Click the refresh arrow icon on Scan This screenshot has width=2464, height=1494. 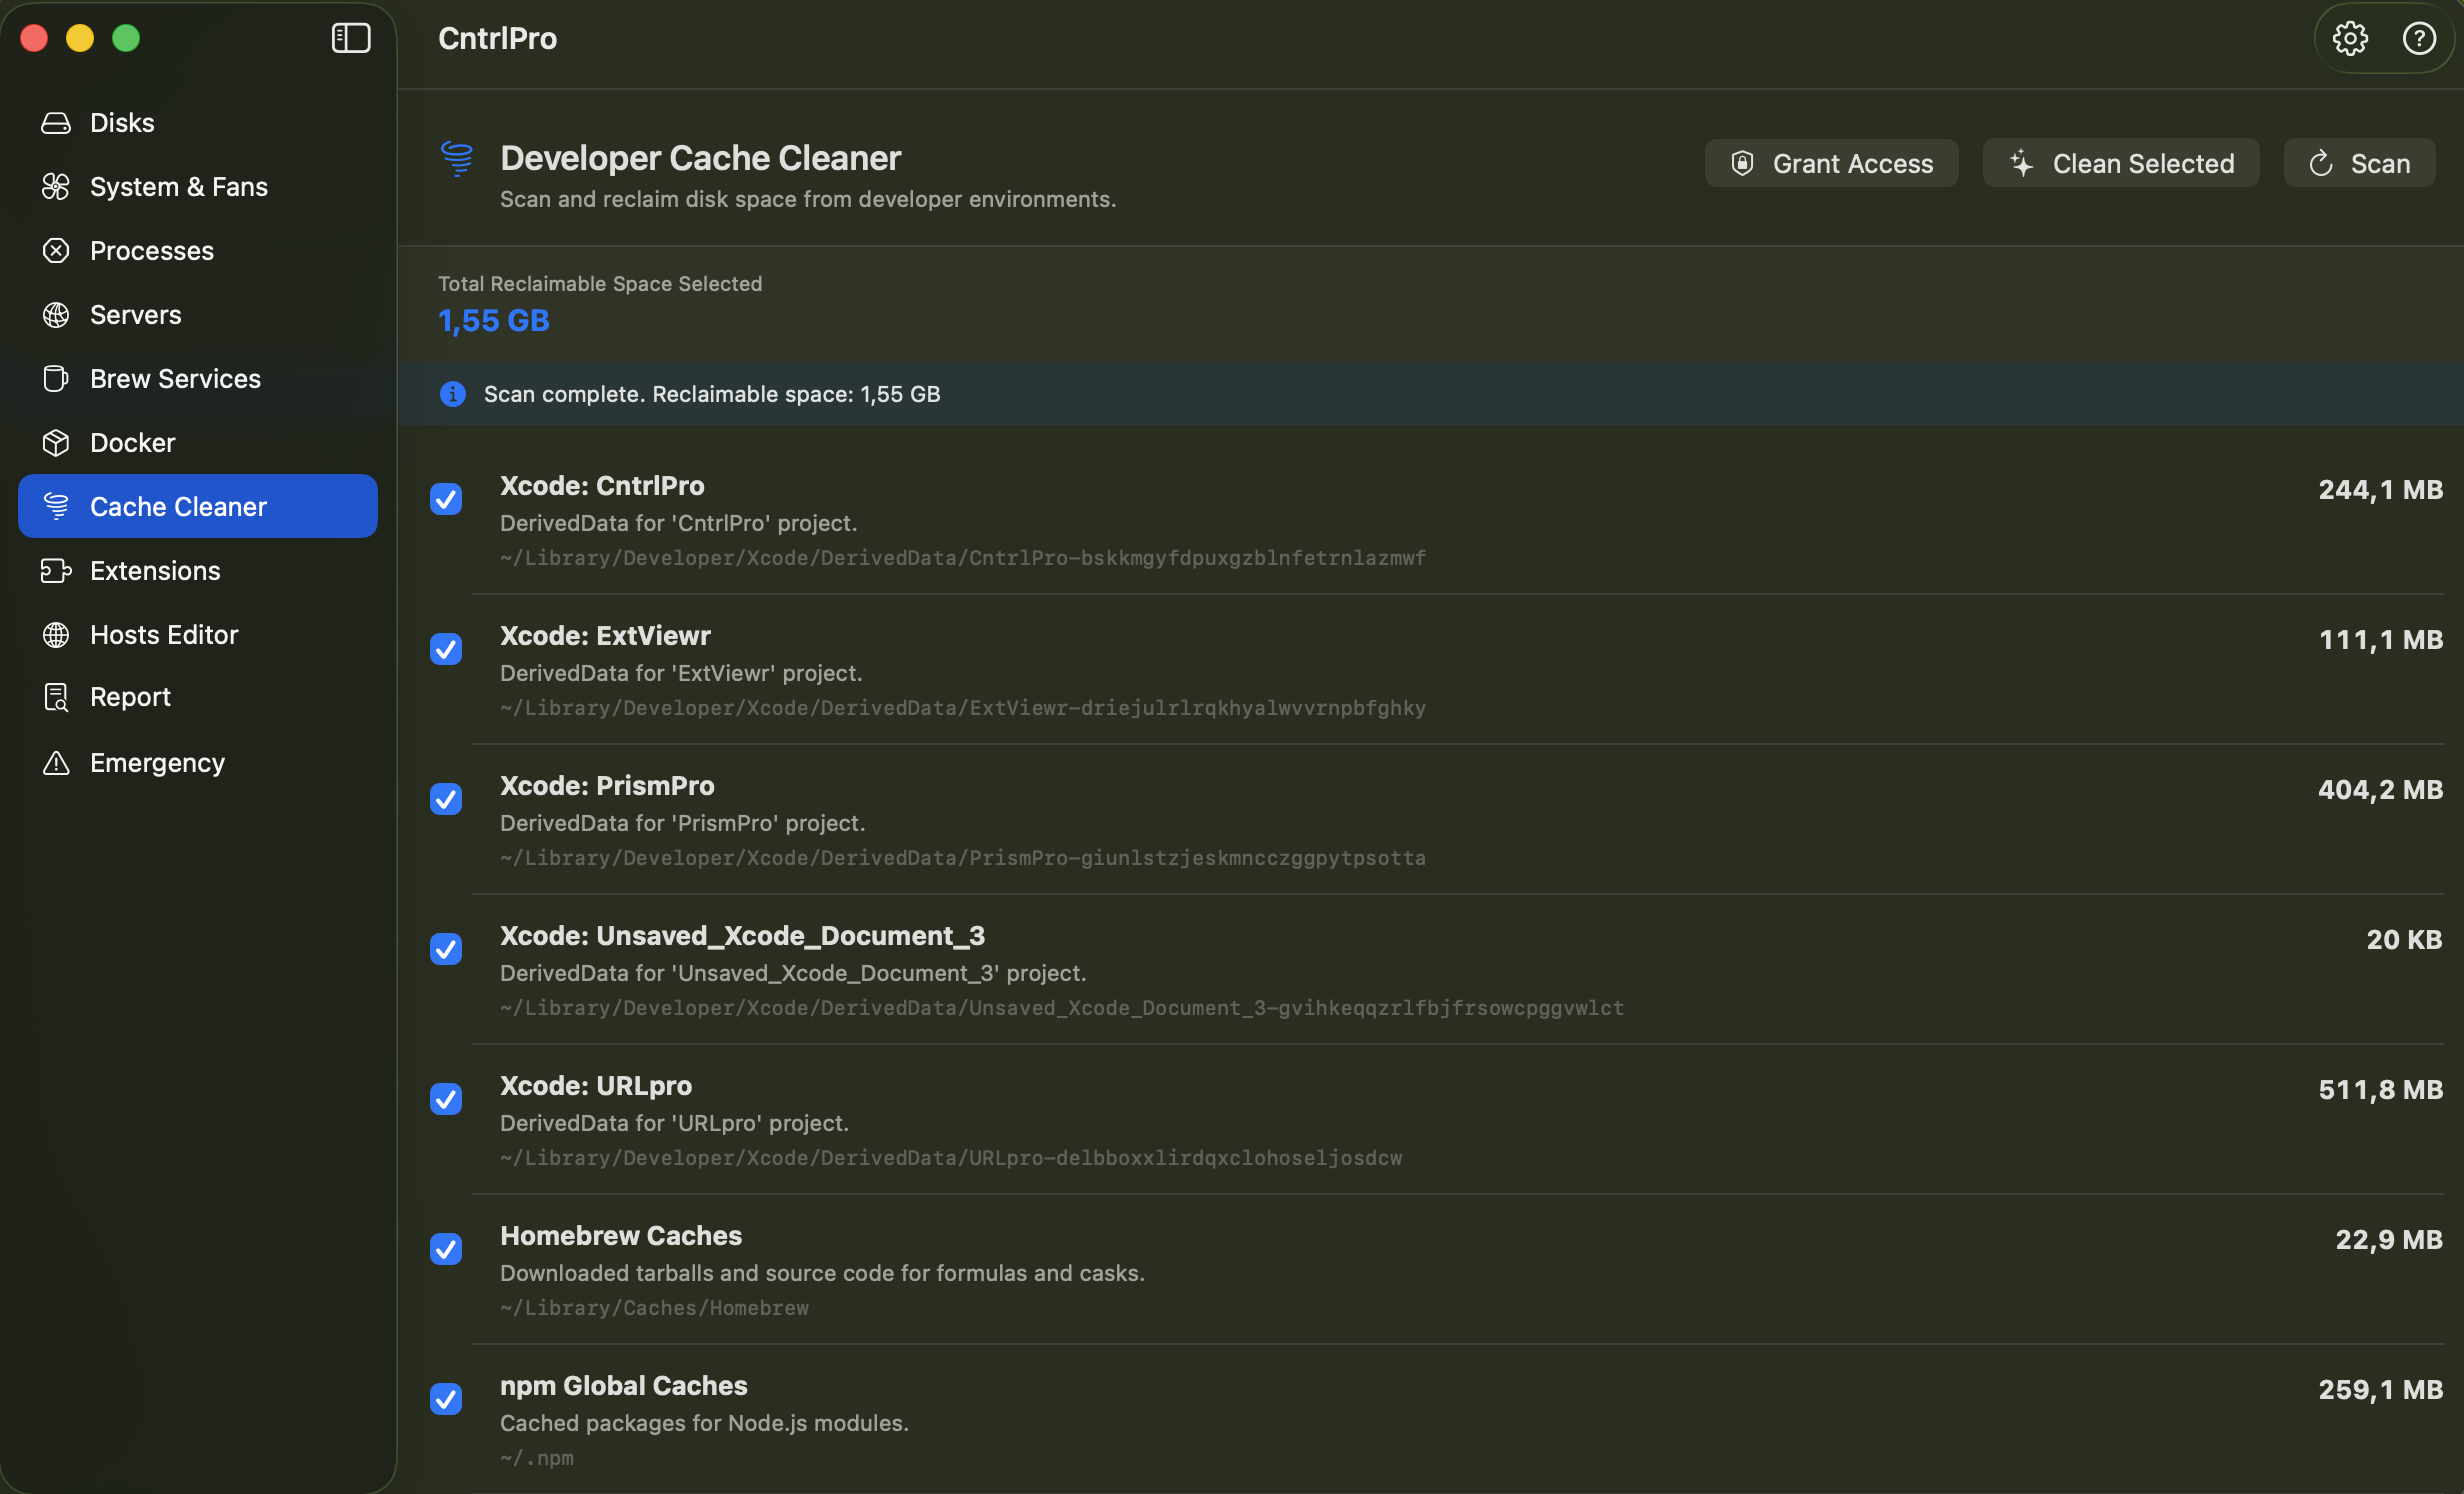point(2320,164)
